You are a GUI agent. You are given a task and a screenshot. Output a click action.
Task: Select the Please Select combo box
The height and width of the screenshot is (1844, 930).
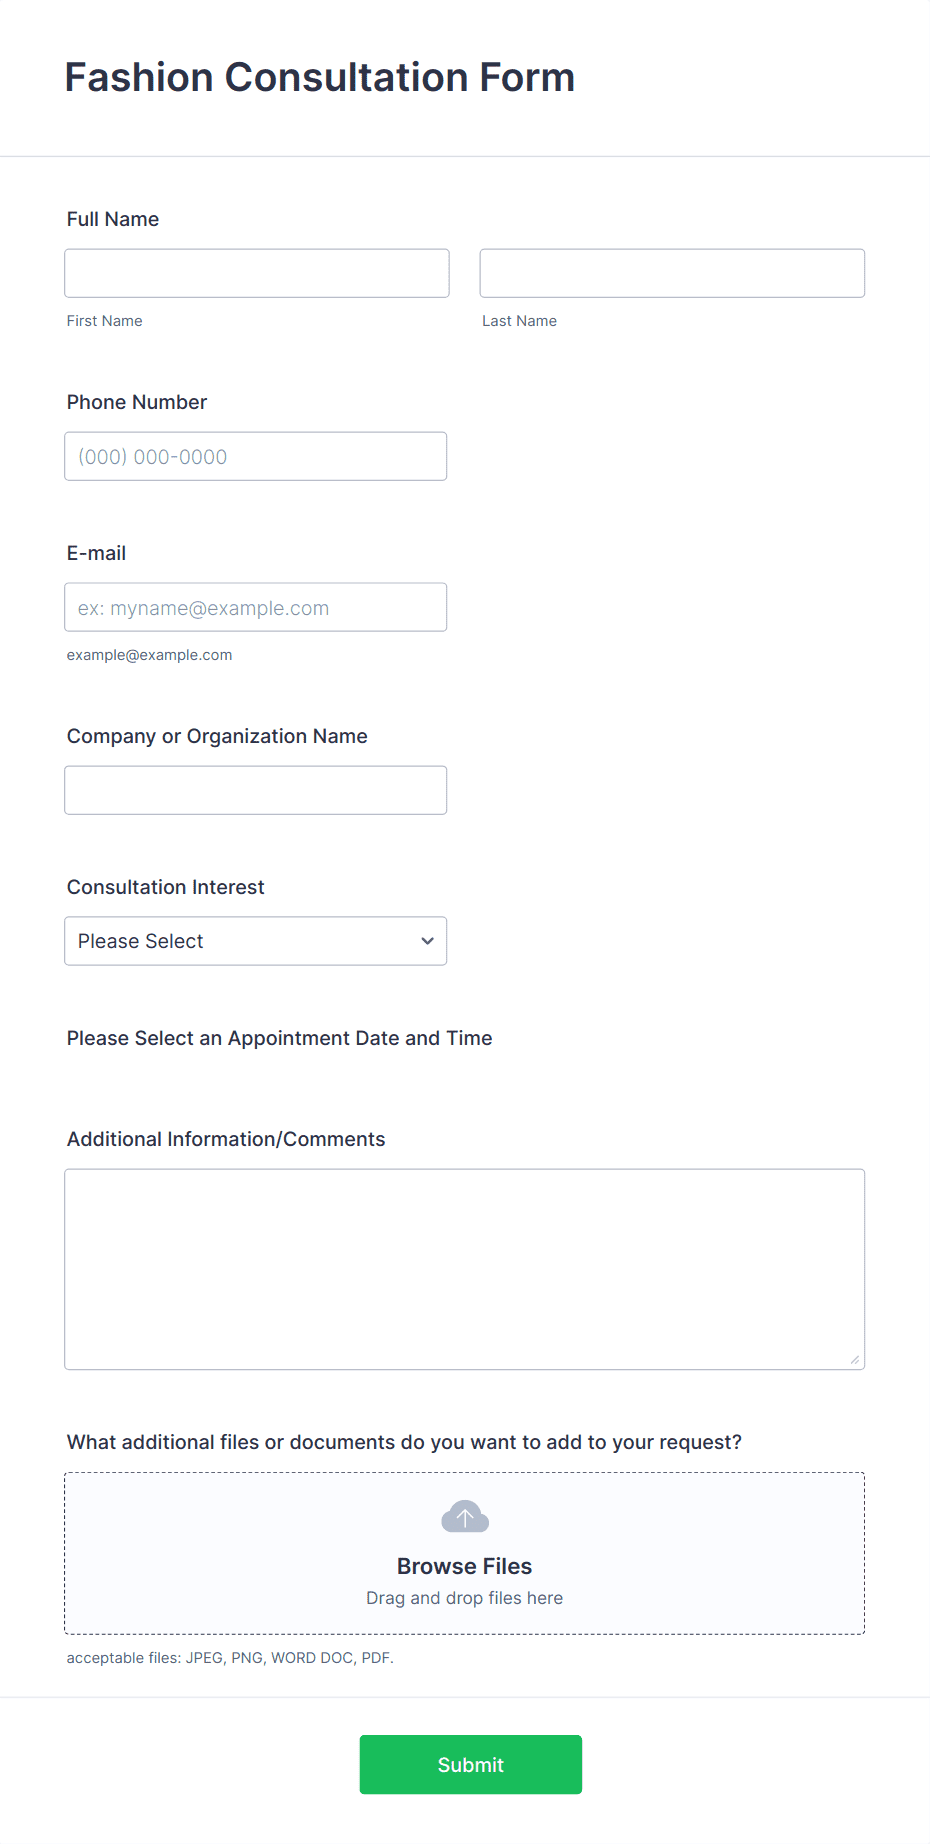click(x=256, y=941)
